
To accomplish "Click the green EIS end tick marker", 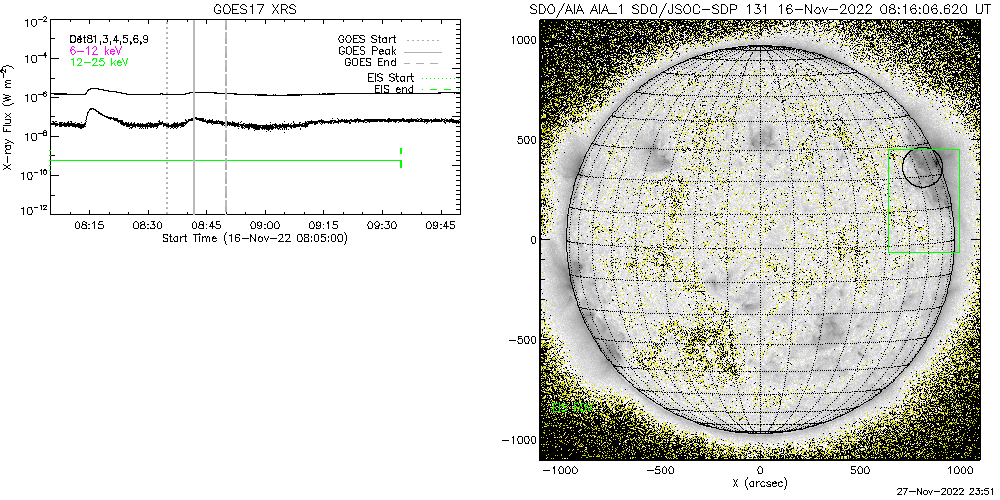I will (401, 158).
